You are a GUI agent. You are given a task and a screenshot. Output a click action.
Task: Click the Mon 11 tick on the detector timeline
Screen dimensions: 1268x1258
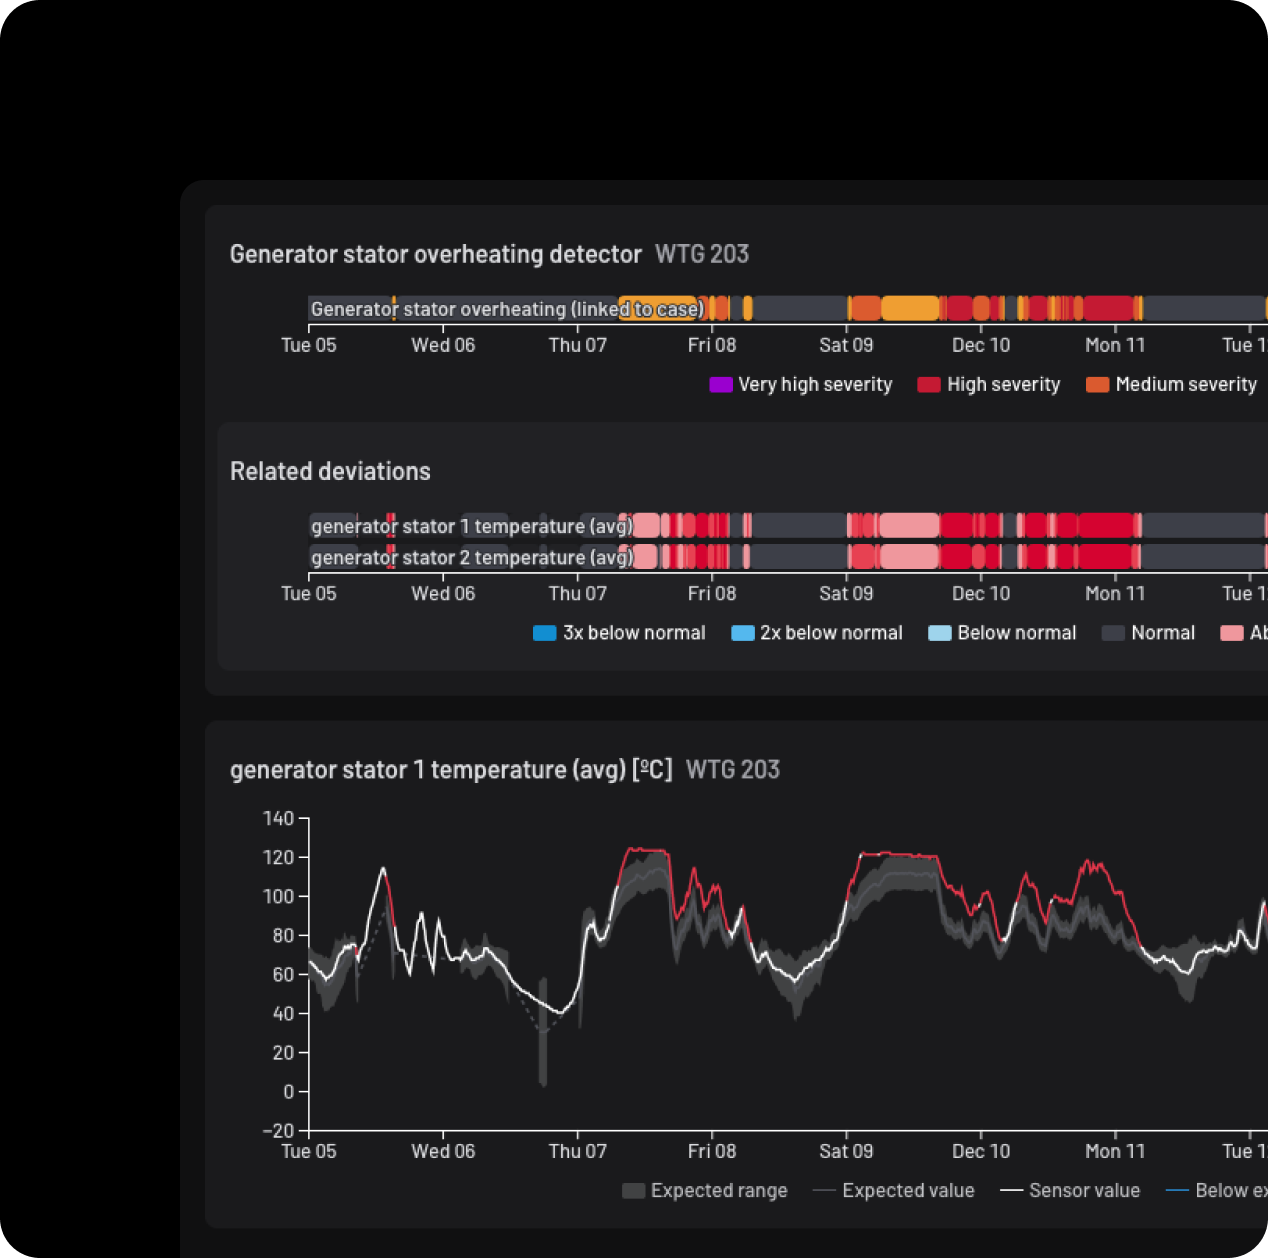tap(1115, 345)
